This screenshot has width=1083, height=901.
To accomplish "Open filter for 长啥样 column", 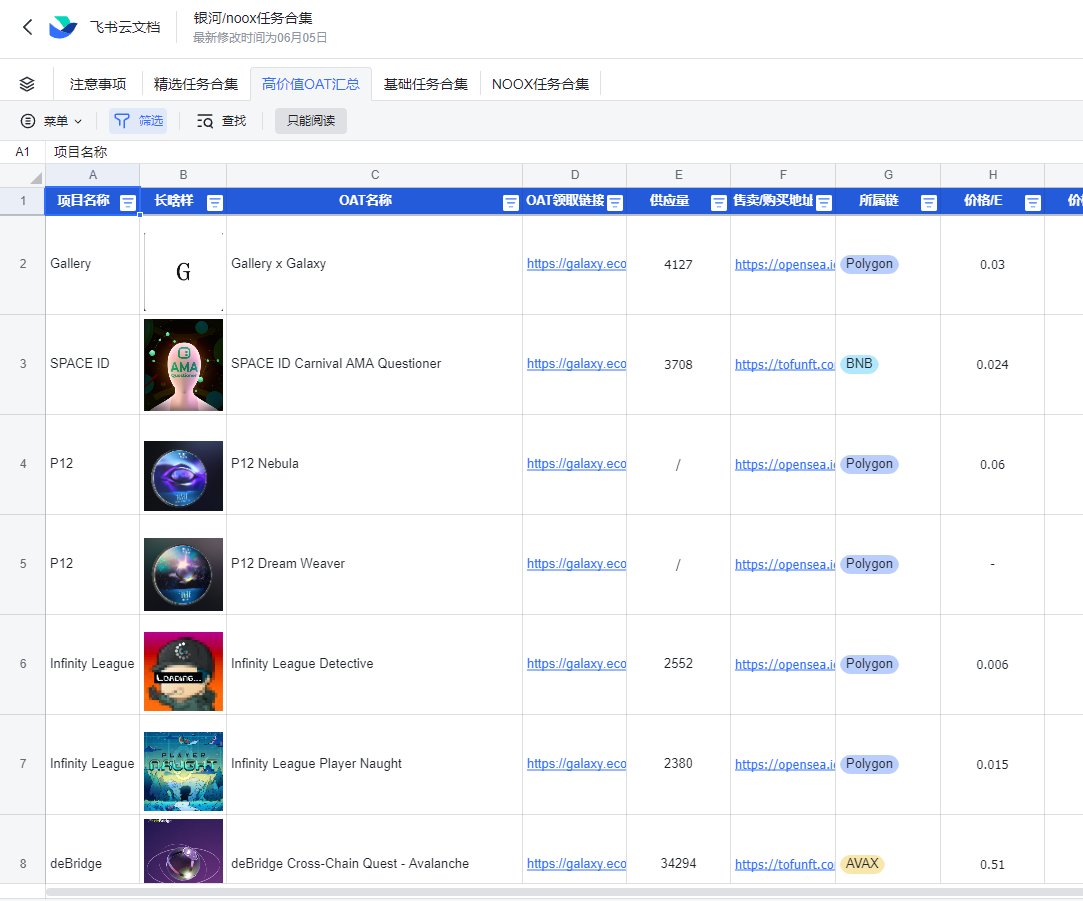I will pos(215,202).
